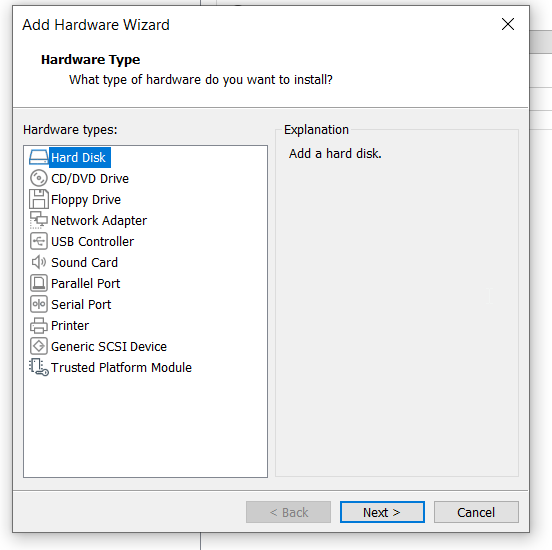Image resolution: width=552 pixels, height=550 pixels.
Task: Select the Network Adapter icon
Action: [x=38, y=220]
